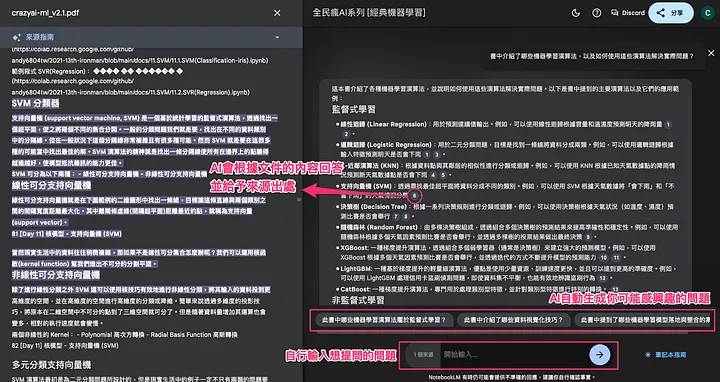Click the SVR(Regression).ipynb Colab link text
Image resolution: width=720 pixels, height=382 pixels.
tap(130, 92)
